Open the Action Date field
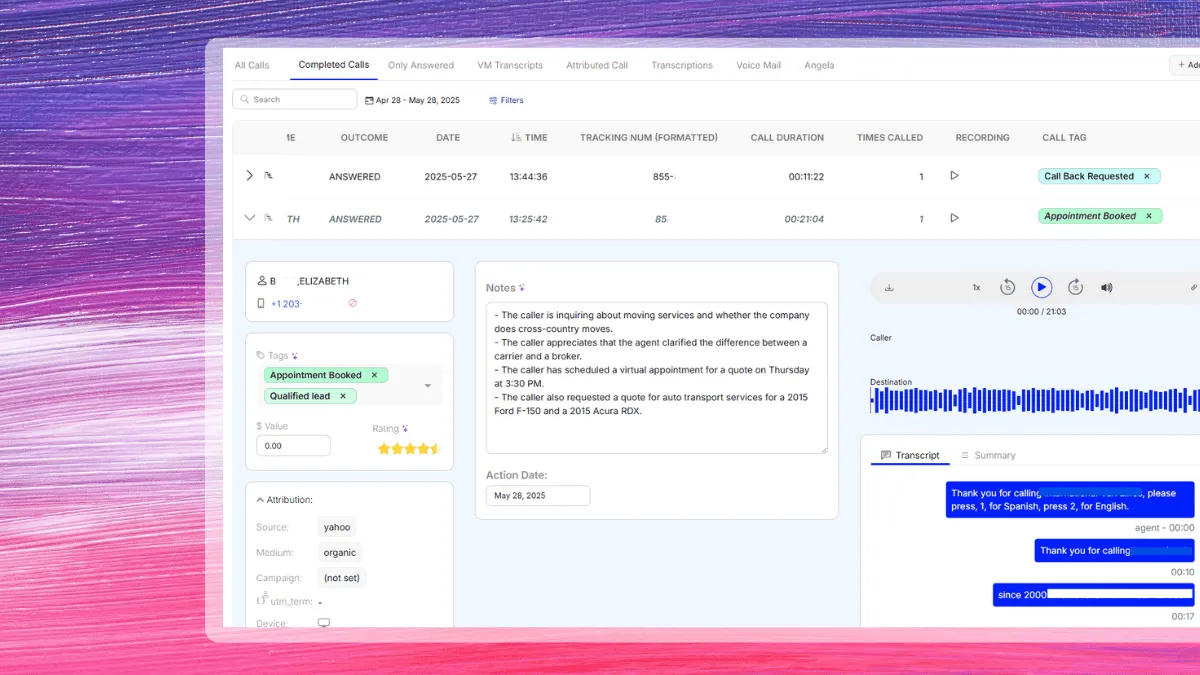Image resolution: width=1200 pixels, height=675 pixels. 538,496
